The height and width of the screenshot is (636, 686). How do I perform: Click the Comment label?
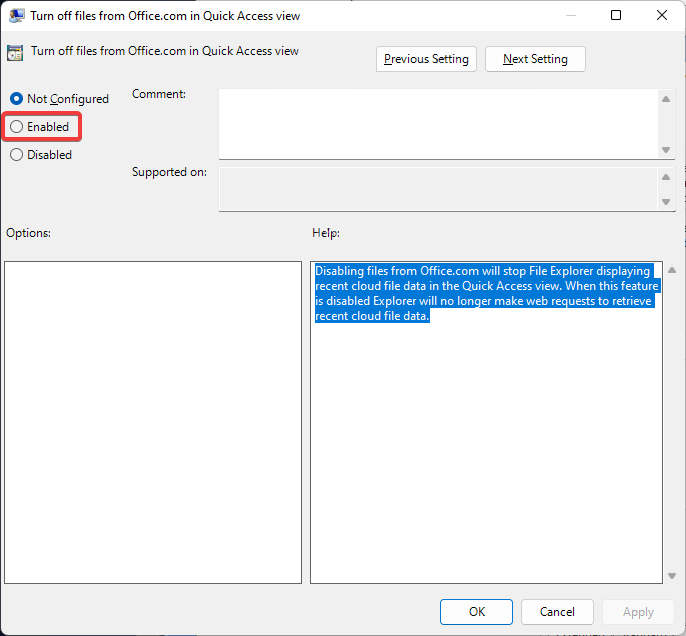point(159,94)
